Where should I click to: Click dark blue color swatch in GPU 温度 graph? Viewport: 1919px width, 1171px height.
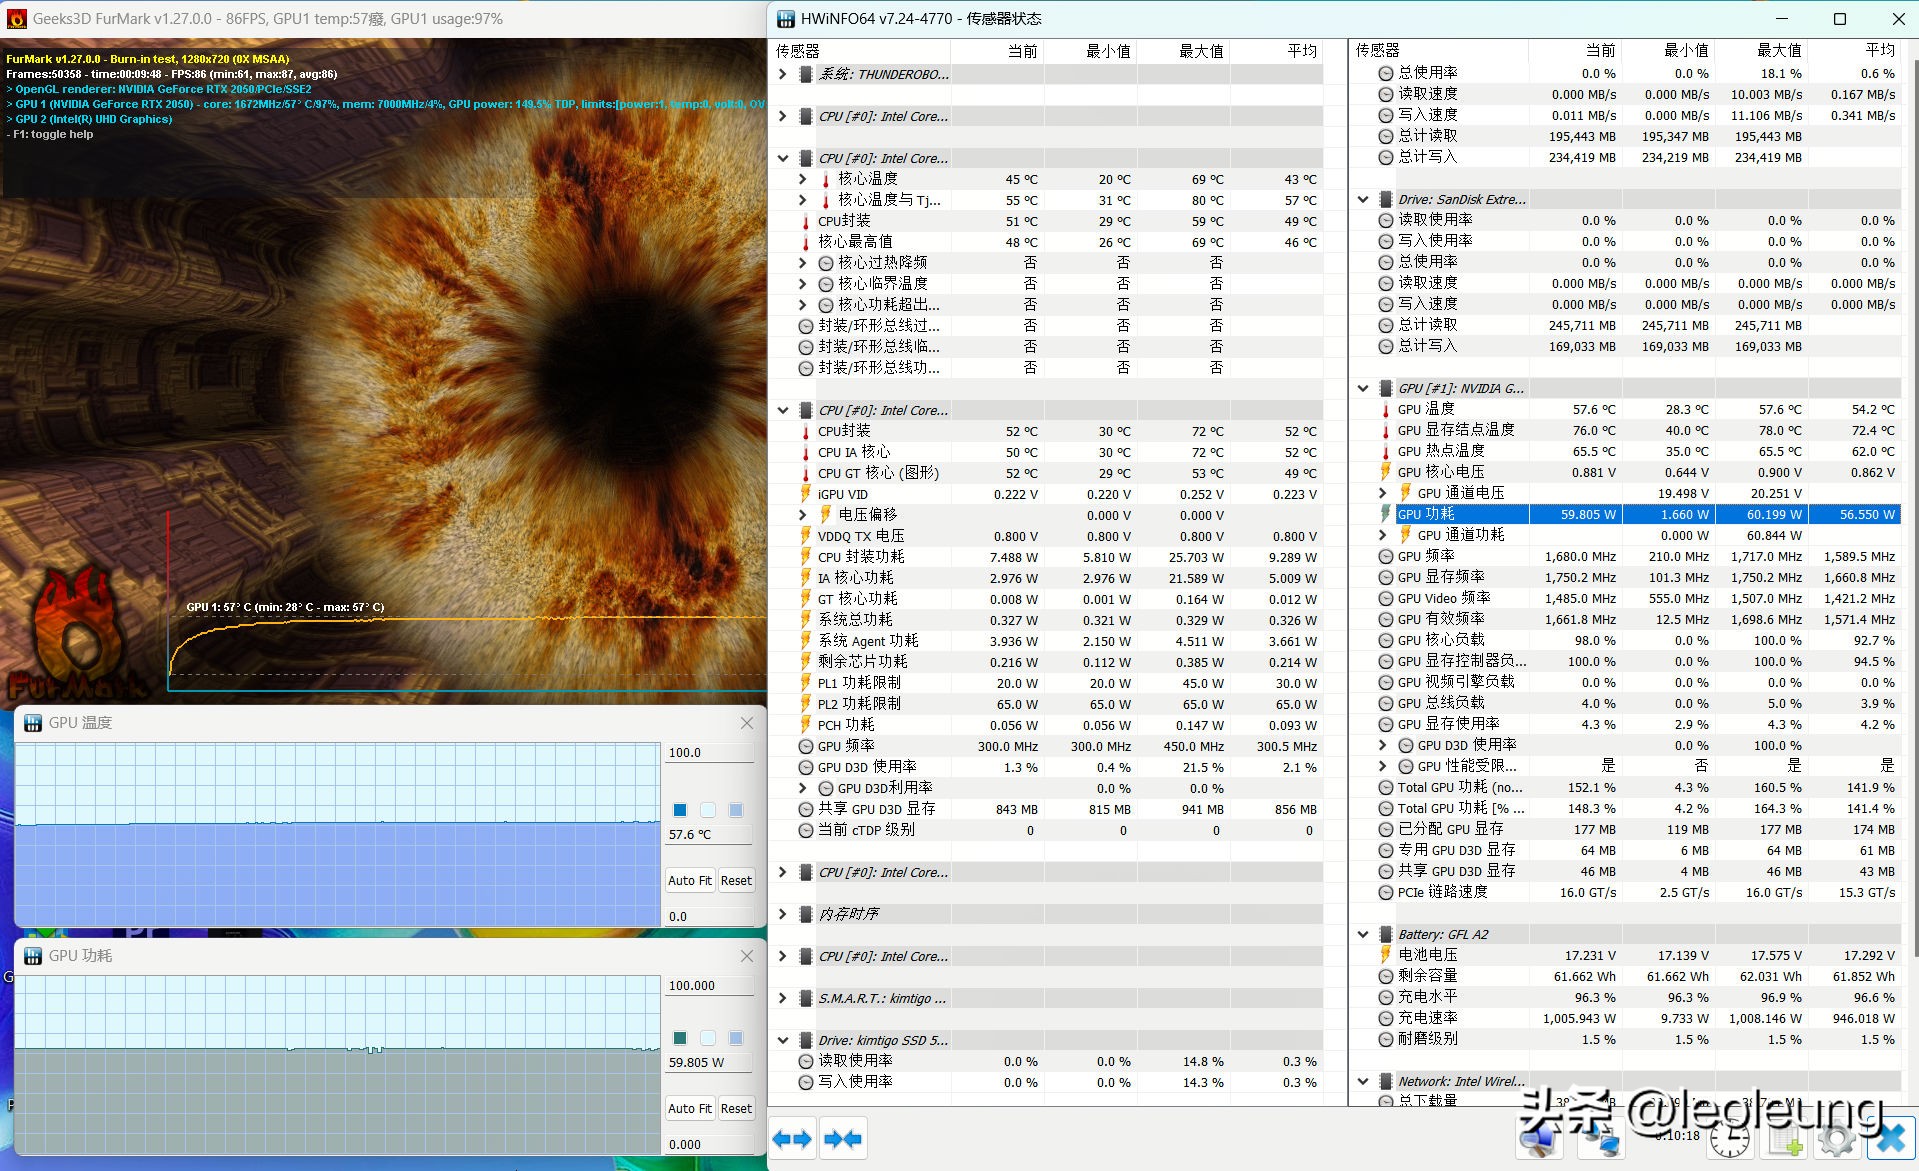click(680, 810)
